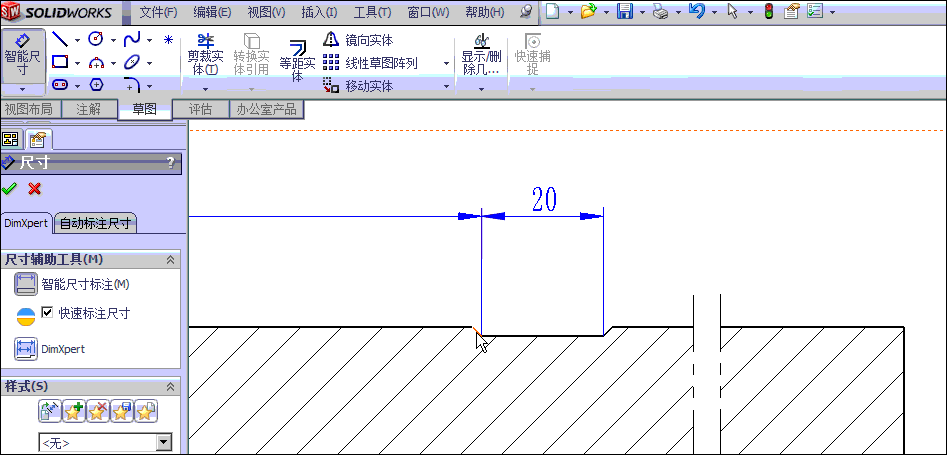Confirm dimension with the green checkmark
The height and width of the screenshot is (455, 947).
(x=10, y=189)
